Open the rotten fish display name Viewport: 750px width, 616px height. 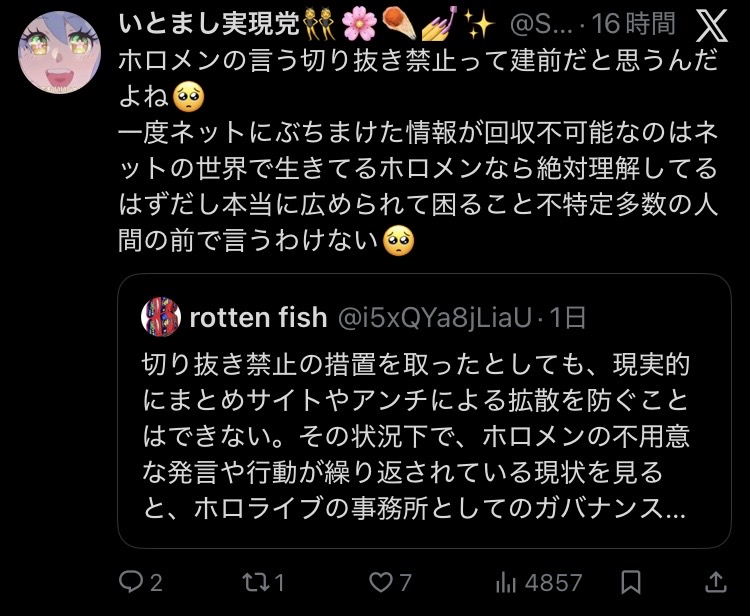pyautogui.click(x=258, y=318)
